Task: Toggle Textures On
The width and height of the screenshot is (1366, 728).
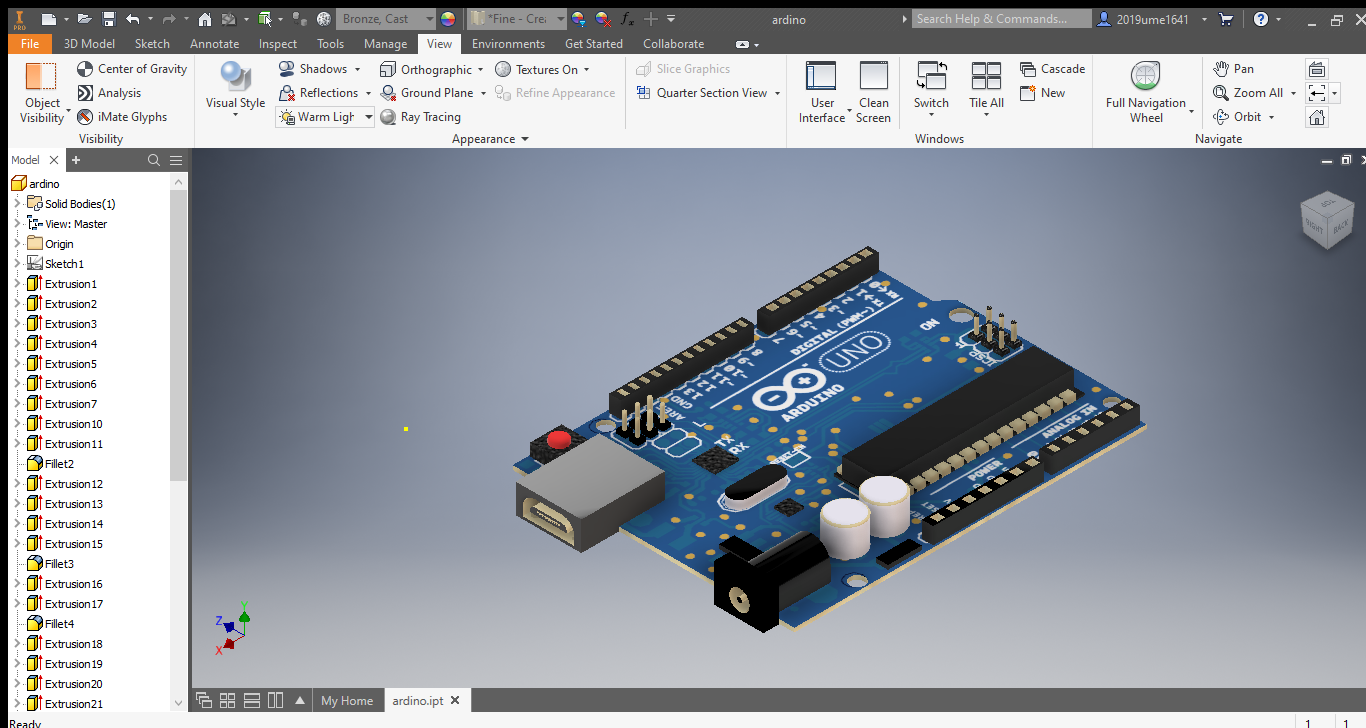Action: [536, 69]
